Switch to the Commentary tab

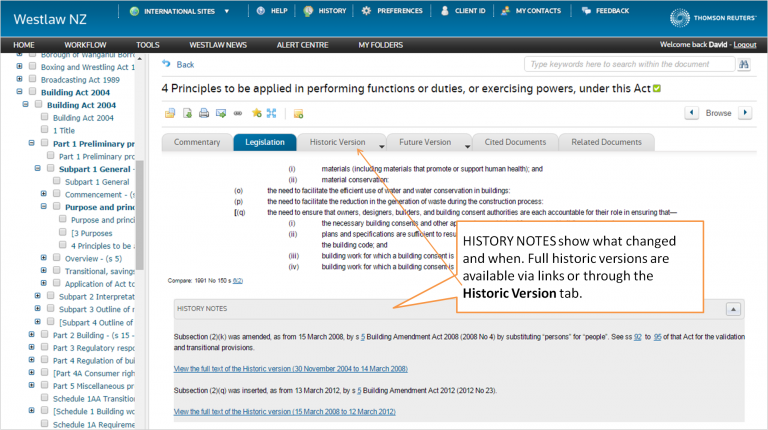pos(197,142)
